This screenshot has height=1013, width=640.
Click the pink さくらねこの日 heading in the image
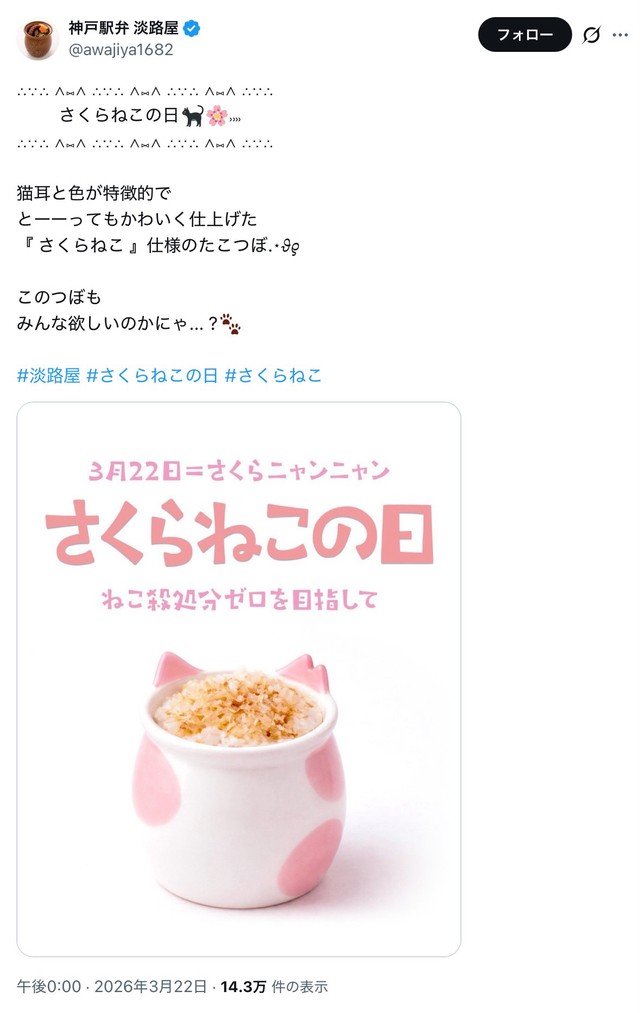(x=239, y=532)
